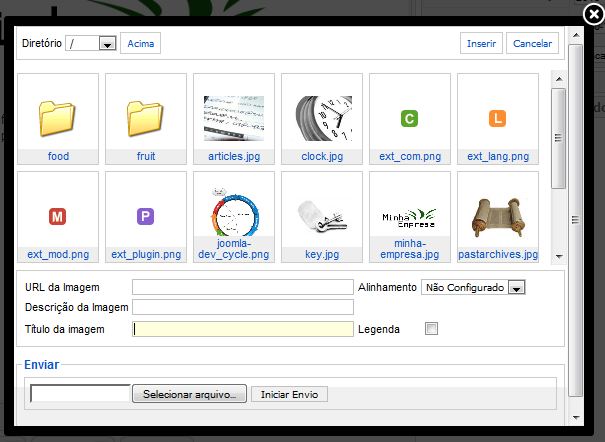The image size is (605, 442).
Task: Click the clock.jpg file name
Action: click(322, 156)
